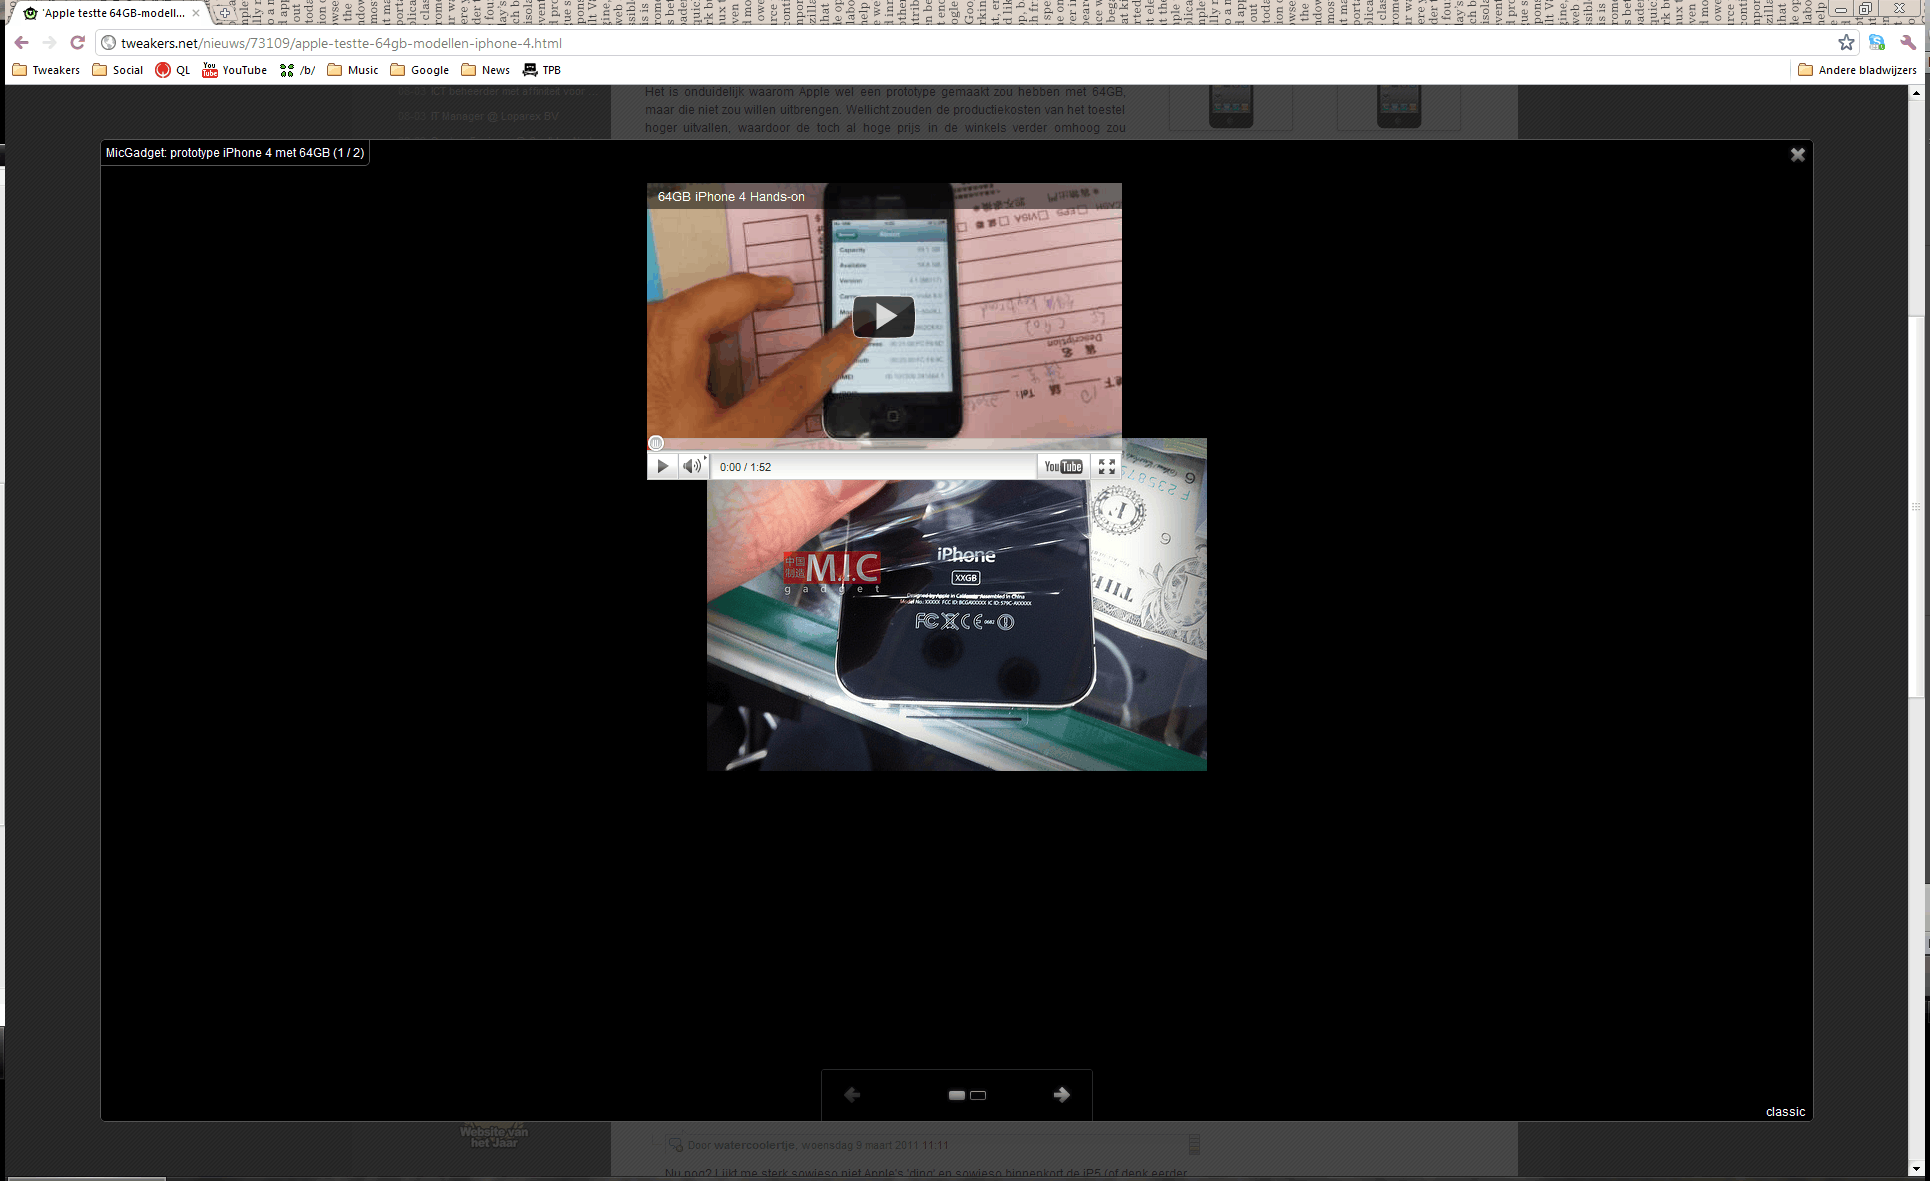1930x1181 pixels.
Task: Select the second slide indicator
Action: (978, 1095)
